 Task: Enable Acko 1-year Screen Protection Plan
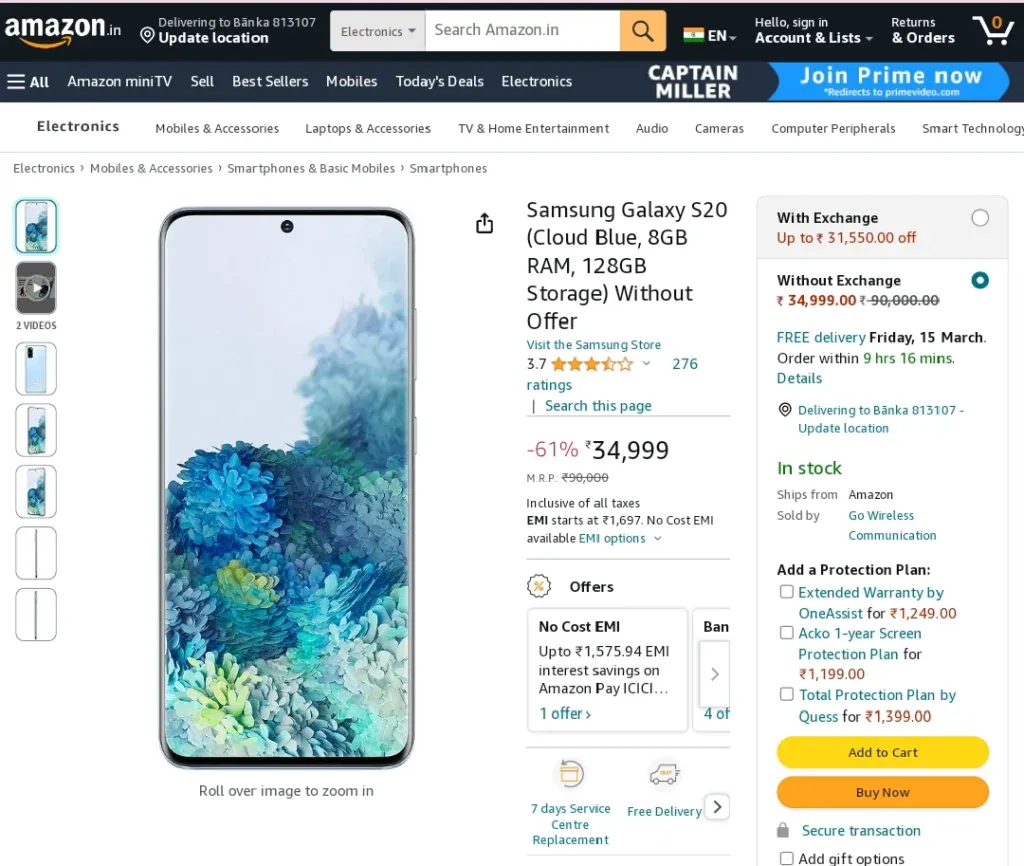787,633
